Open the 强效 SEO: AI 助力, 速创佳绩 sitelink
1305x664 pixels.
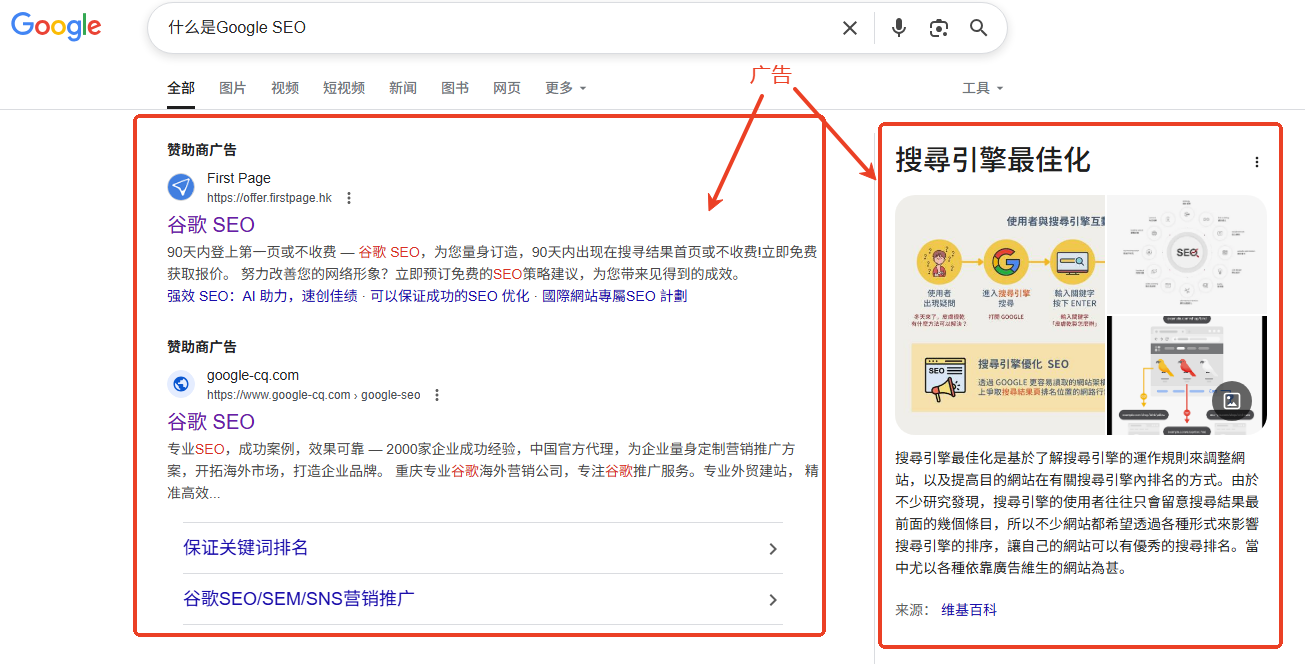(262, 296)
